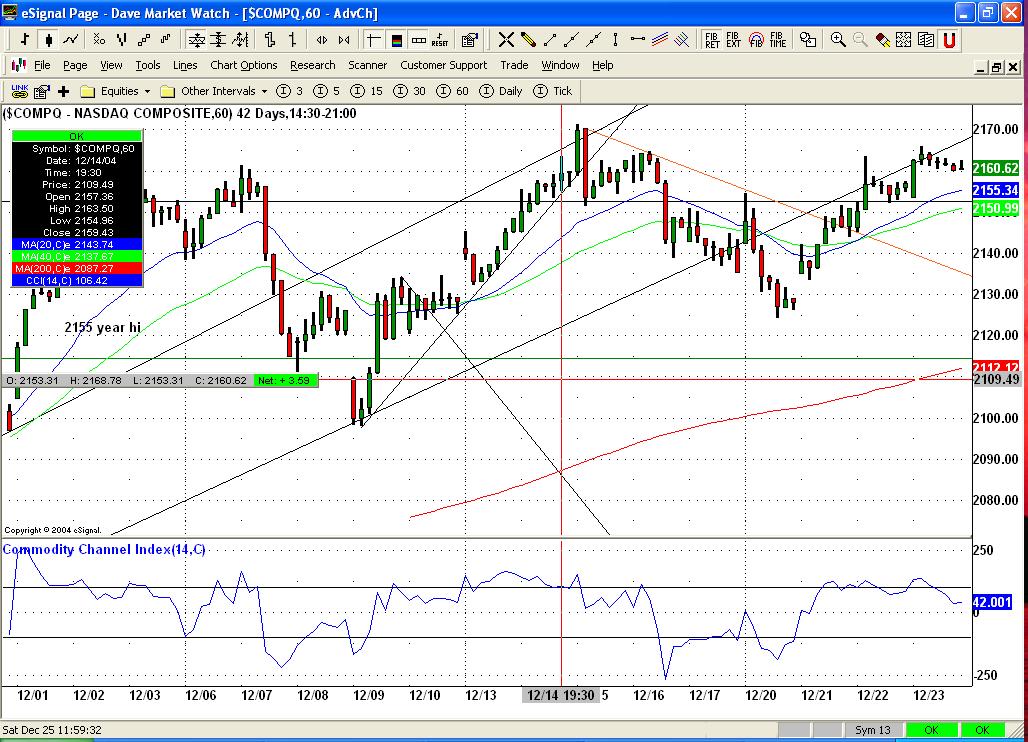Open the View menu
This screenshot has width=1028, height=742.
tap(111, 66)
